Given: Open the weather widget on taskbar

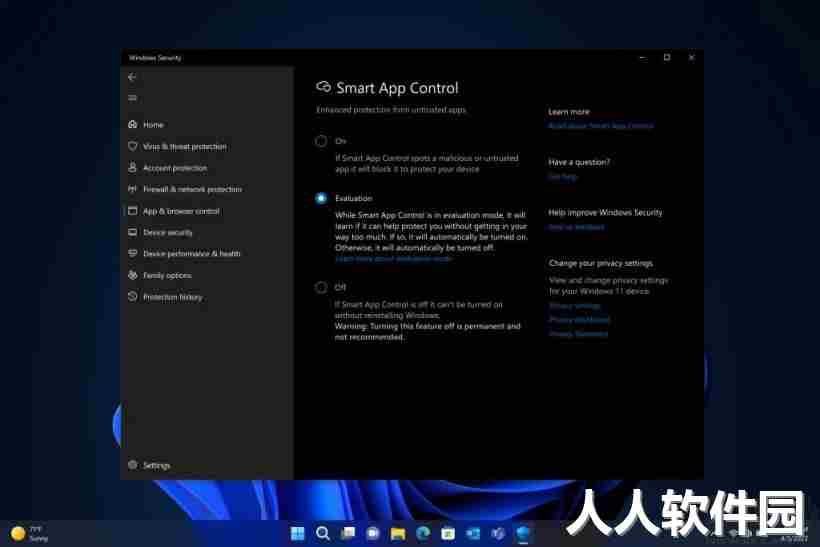Looking at the screenshot, I should 29,533.
